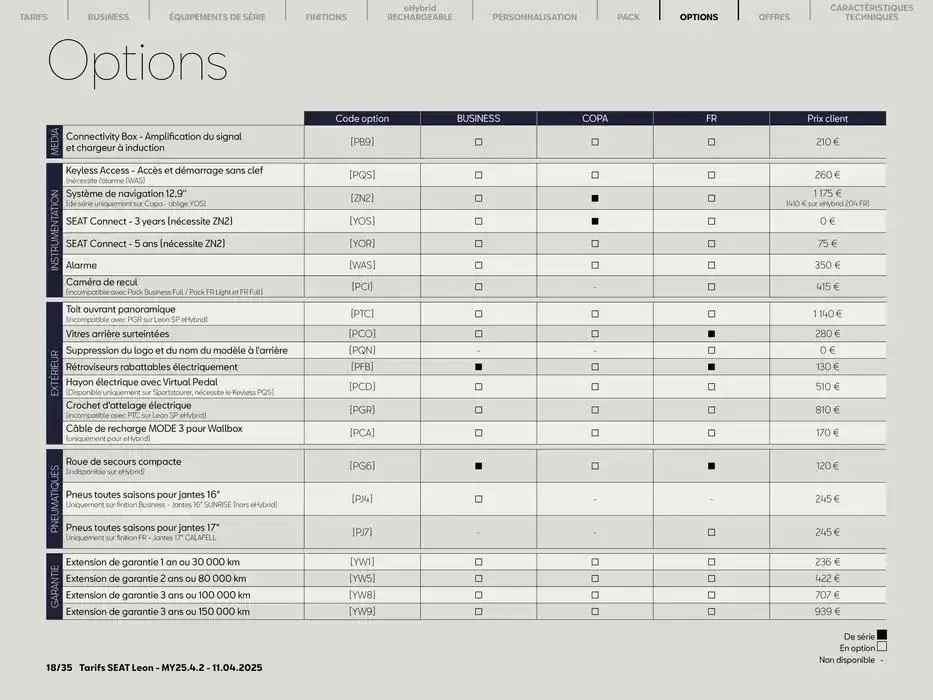Switch to the PERSONNALISATION tab

click(534, 16)
